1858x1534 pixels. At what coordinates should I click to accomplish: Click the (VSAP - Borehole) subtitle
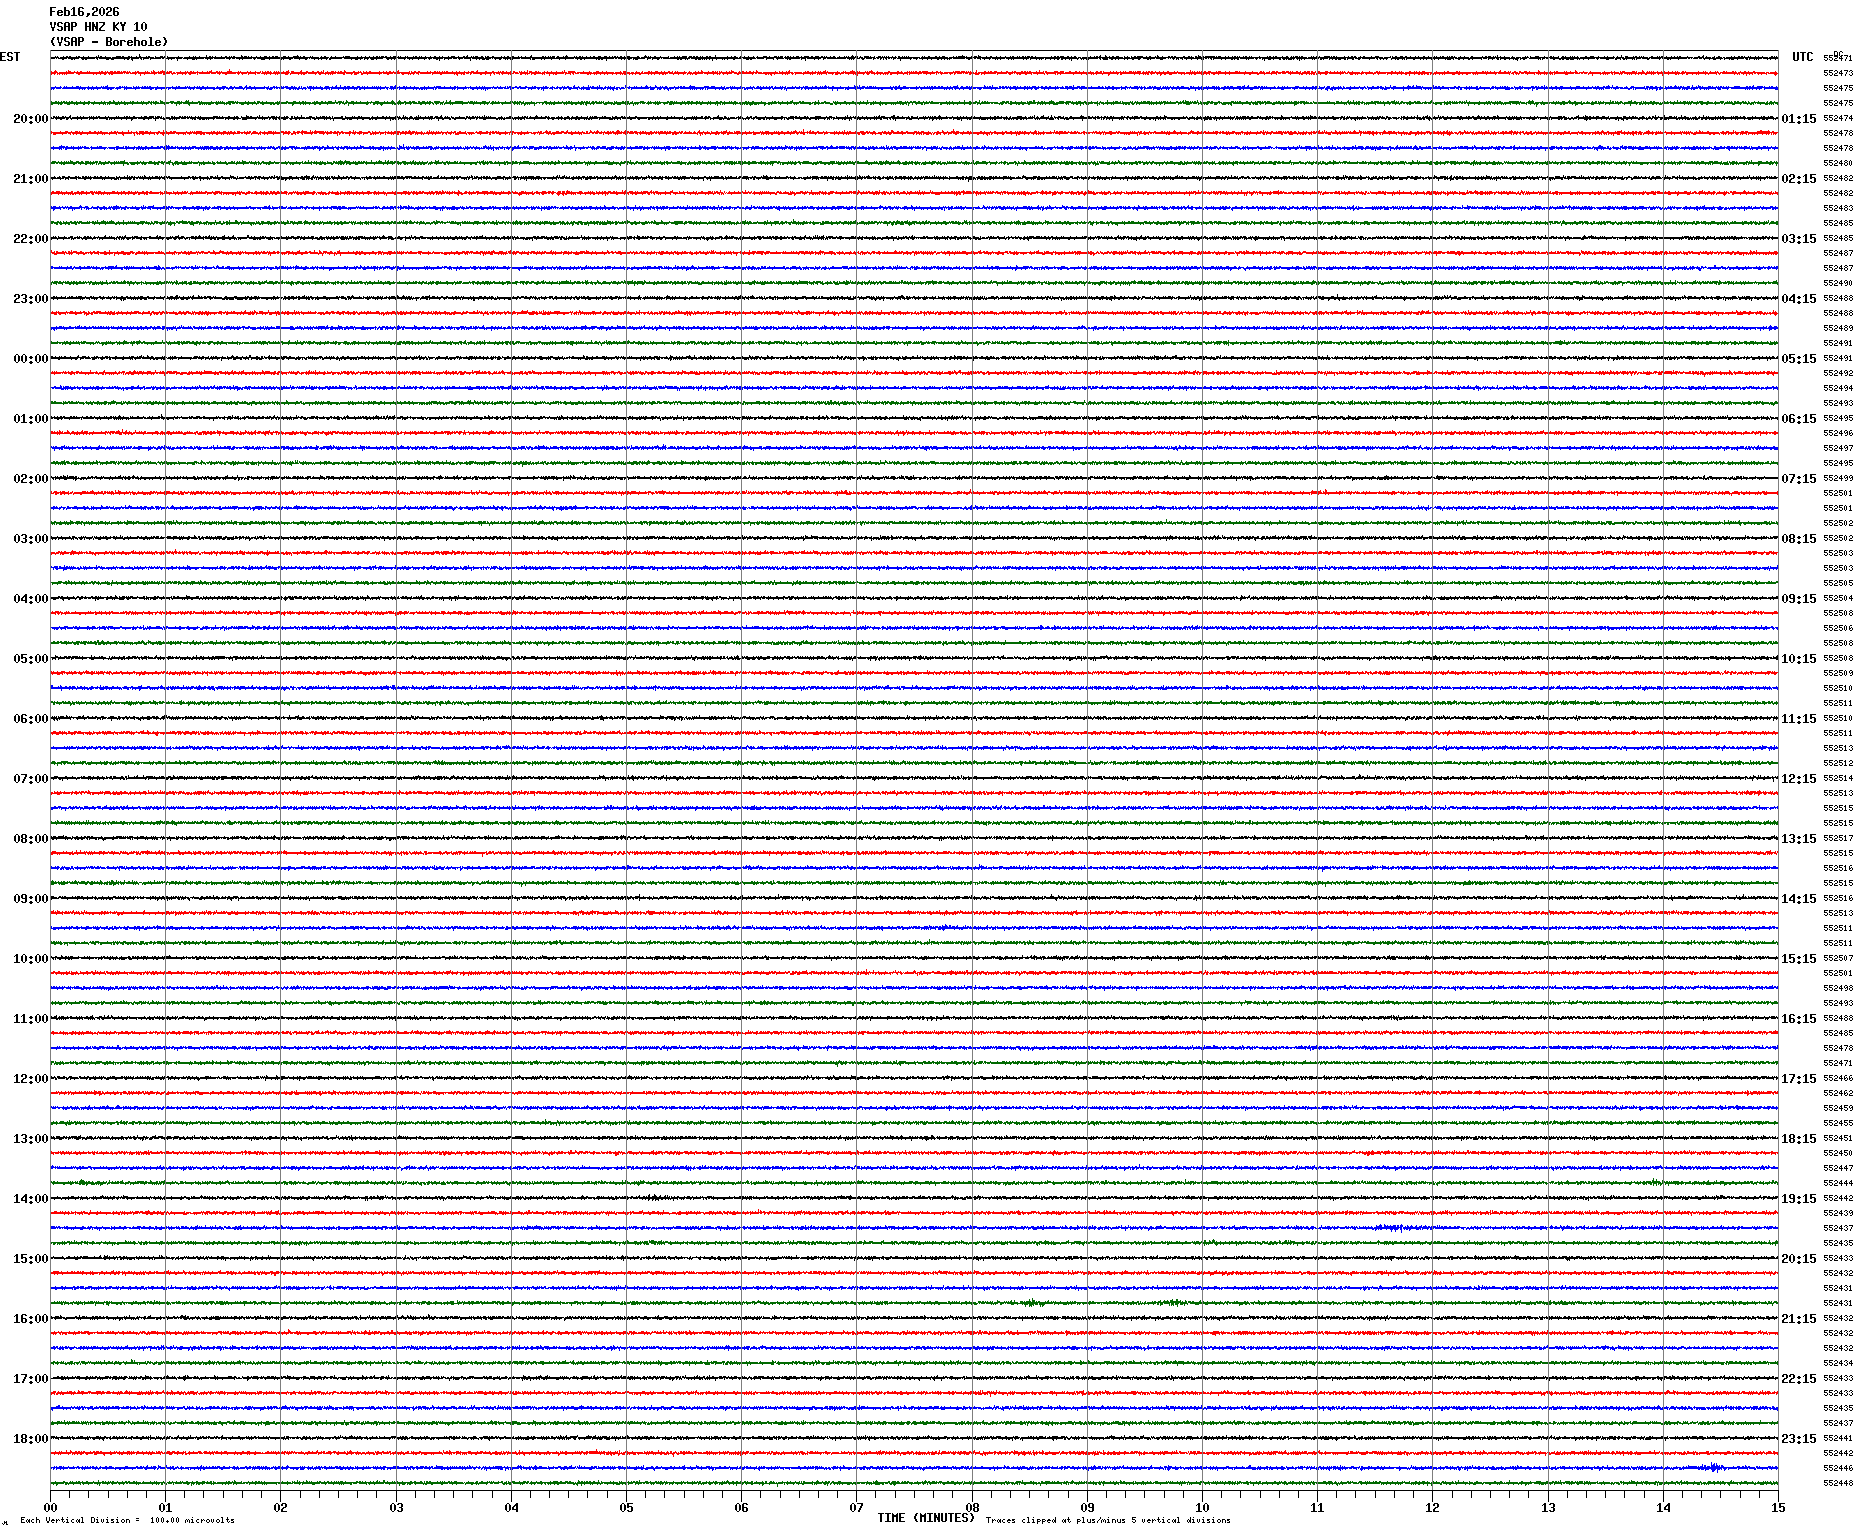pyautogui.click(x=109, y=42)
